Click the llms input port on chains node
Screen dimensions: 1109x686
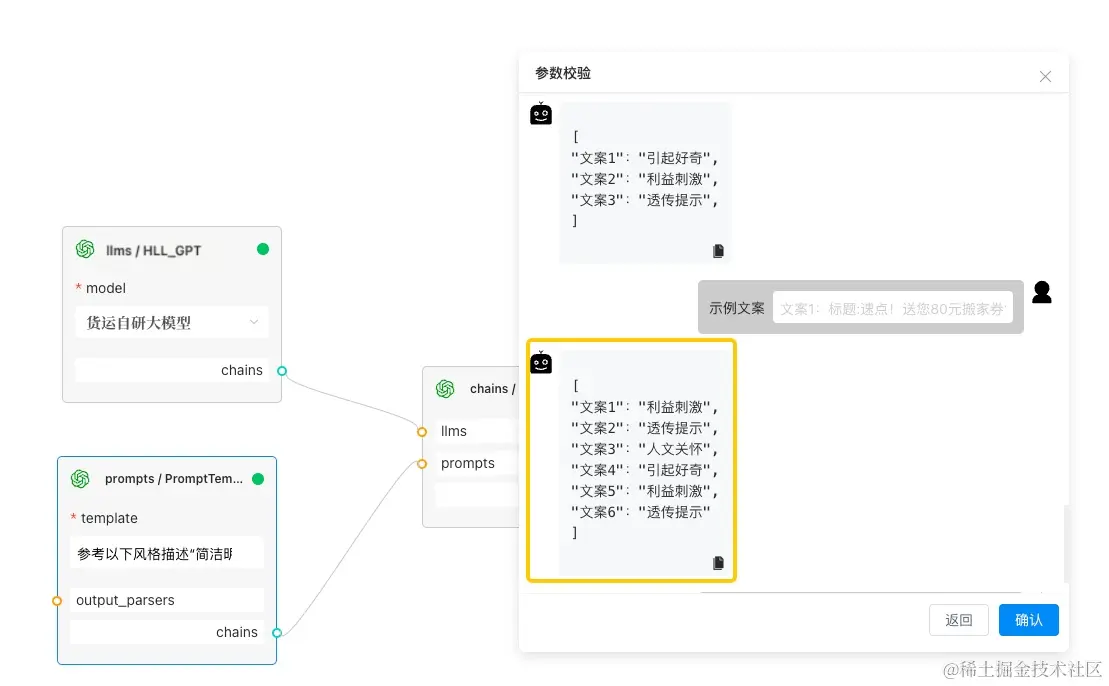coord(422,431)
